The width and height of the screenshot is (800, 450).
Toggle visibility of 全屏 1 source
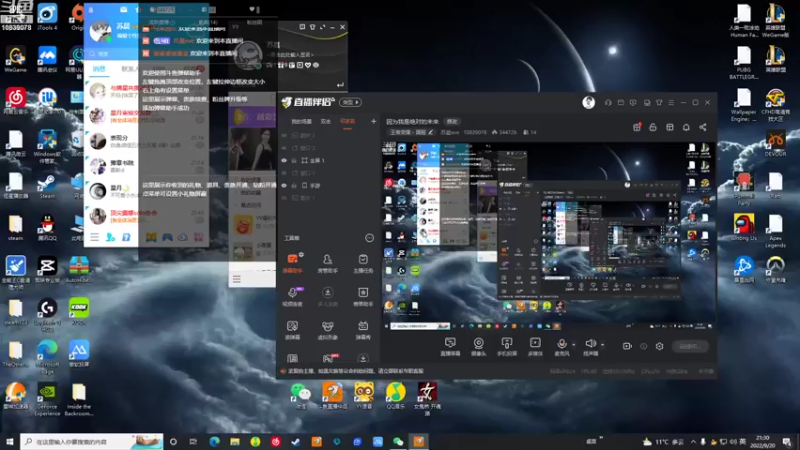[x=284, y=160]
